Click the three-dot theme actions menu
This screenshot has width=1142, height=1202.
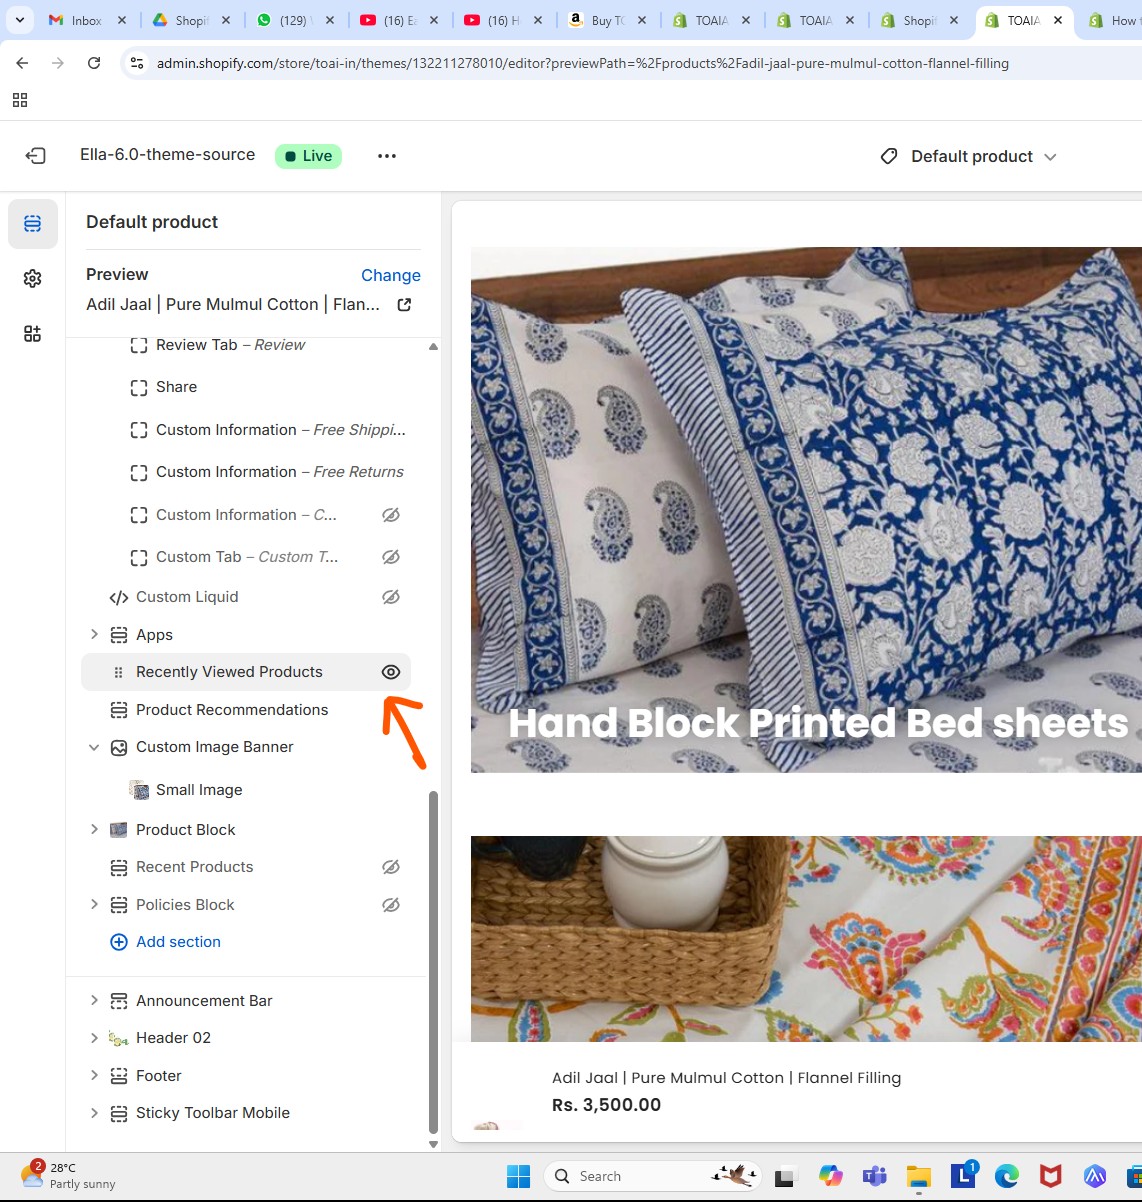pos(387,156)
